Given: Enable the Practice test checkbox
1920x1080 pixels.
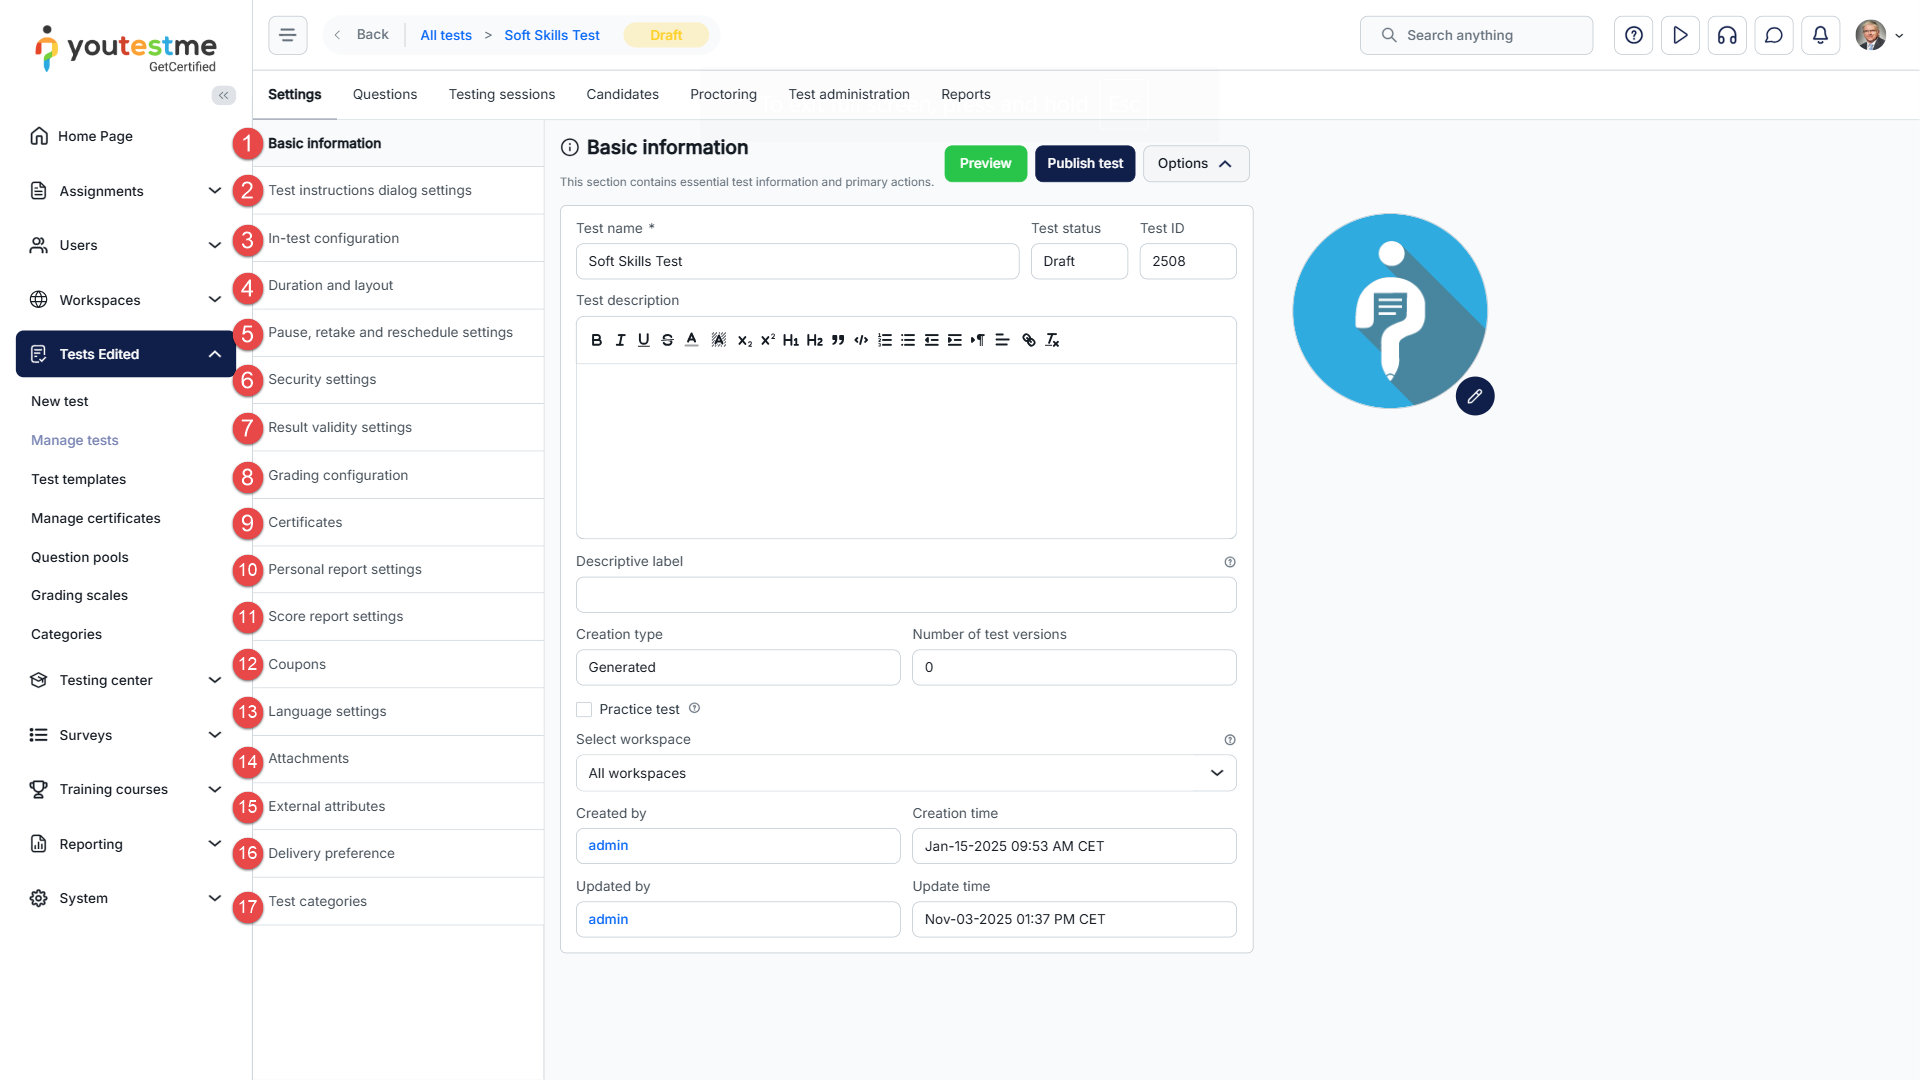Looking at the screenshot, I should 584,710.
